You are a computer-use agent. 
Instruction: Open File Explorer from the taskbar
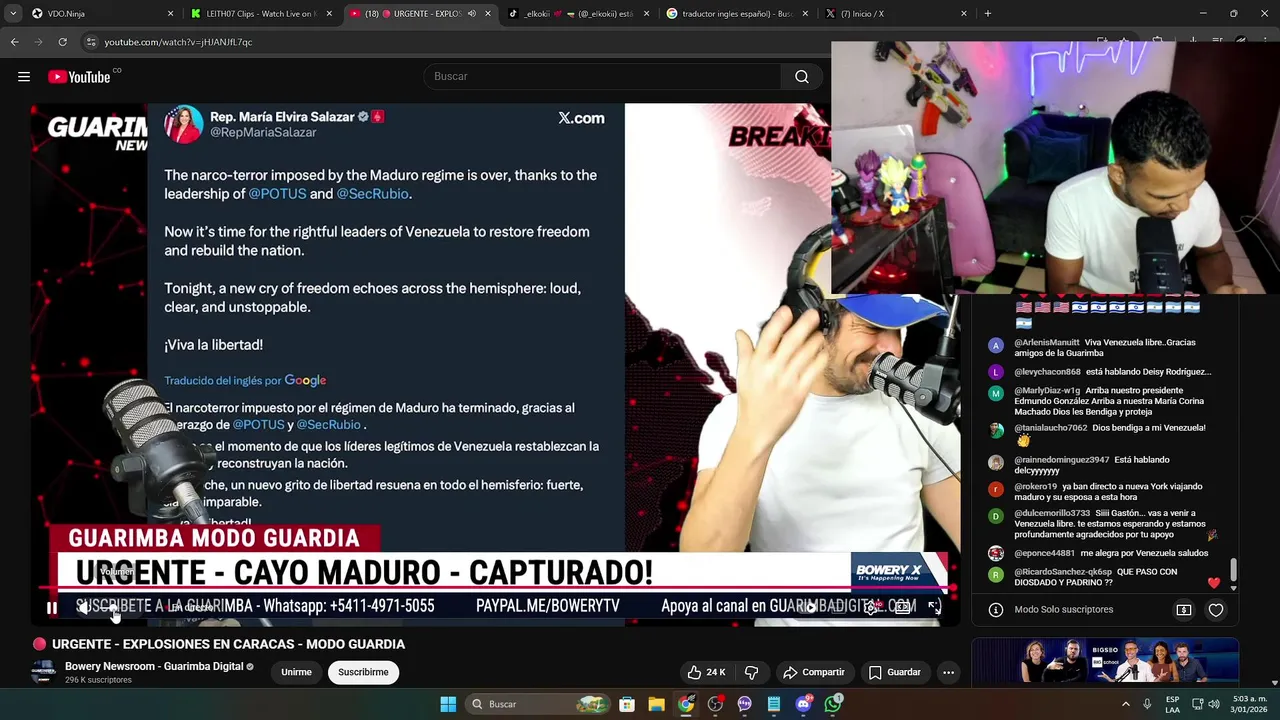point(656,704)
